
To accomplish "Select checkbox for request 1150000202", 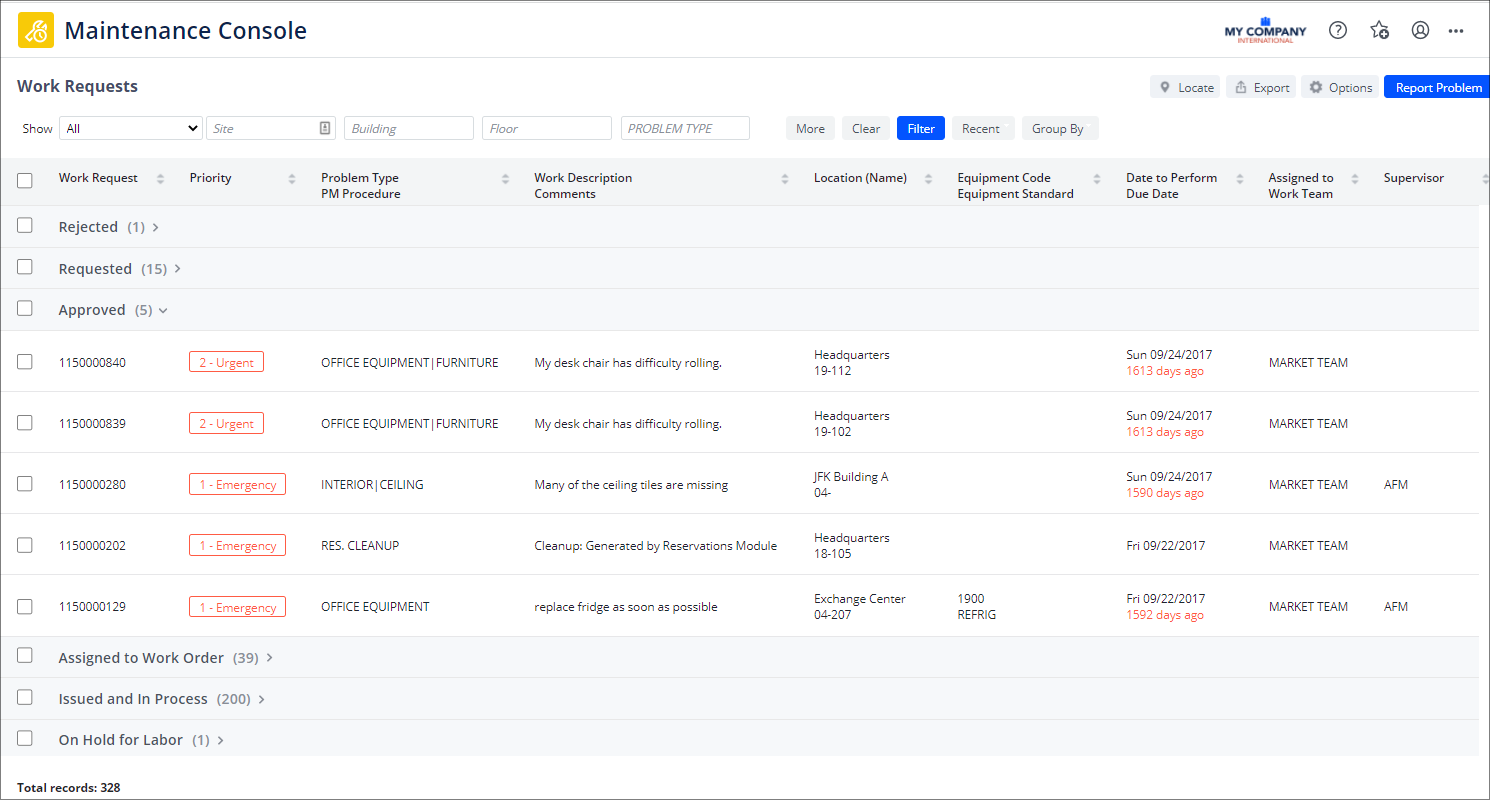I will click(25, 545).
